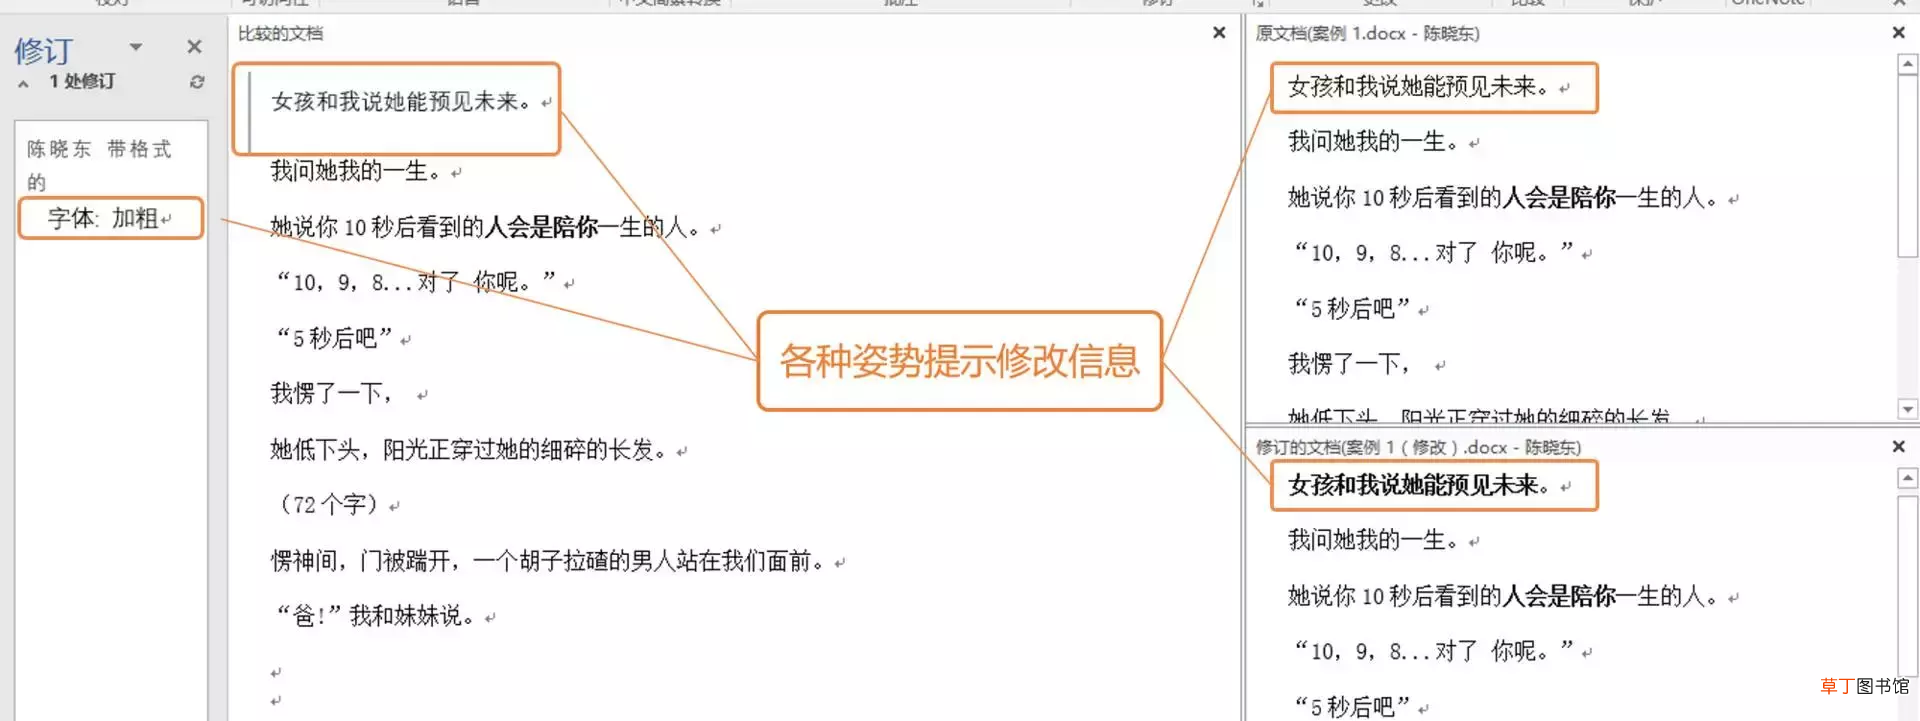Click “10，9，8...对了 你呢。” in compared document

[x=415, y=282]
